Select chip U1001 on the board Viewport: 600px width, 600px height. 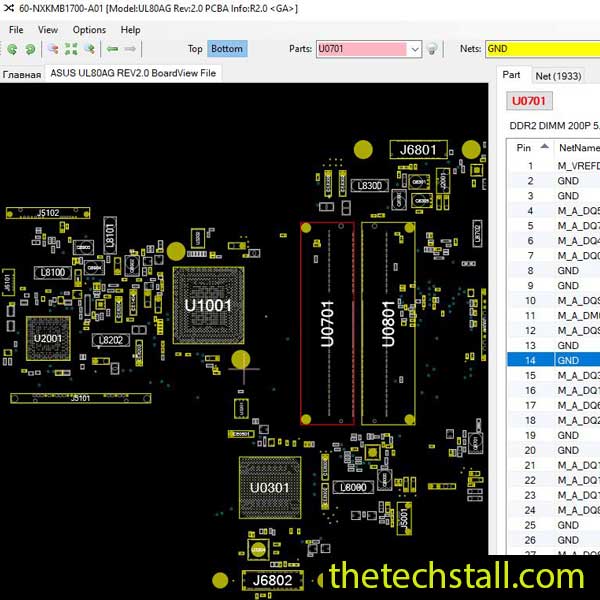(209, 305)
